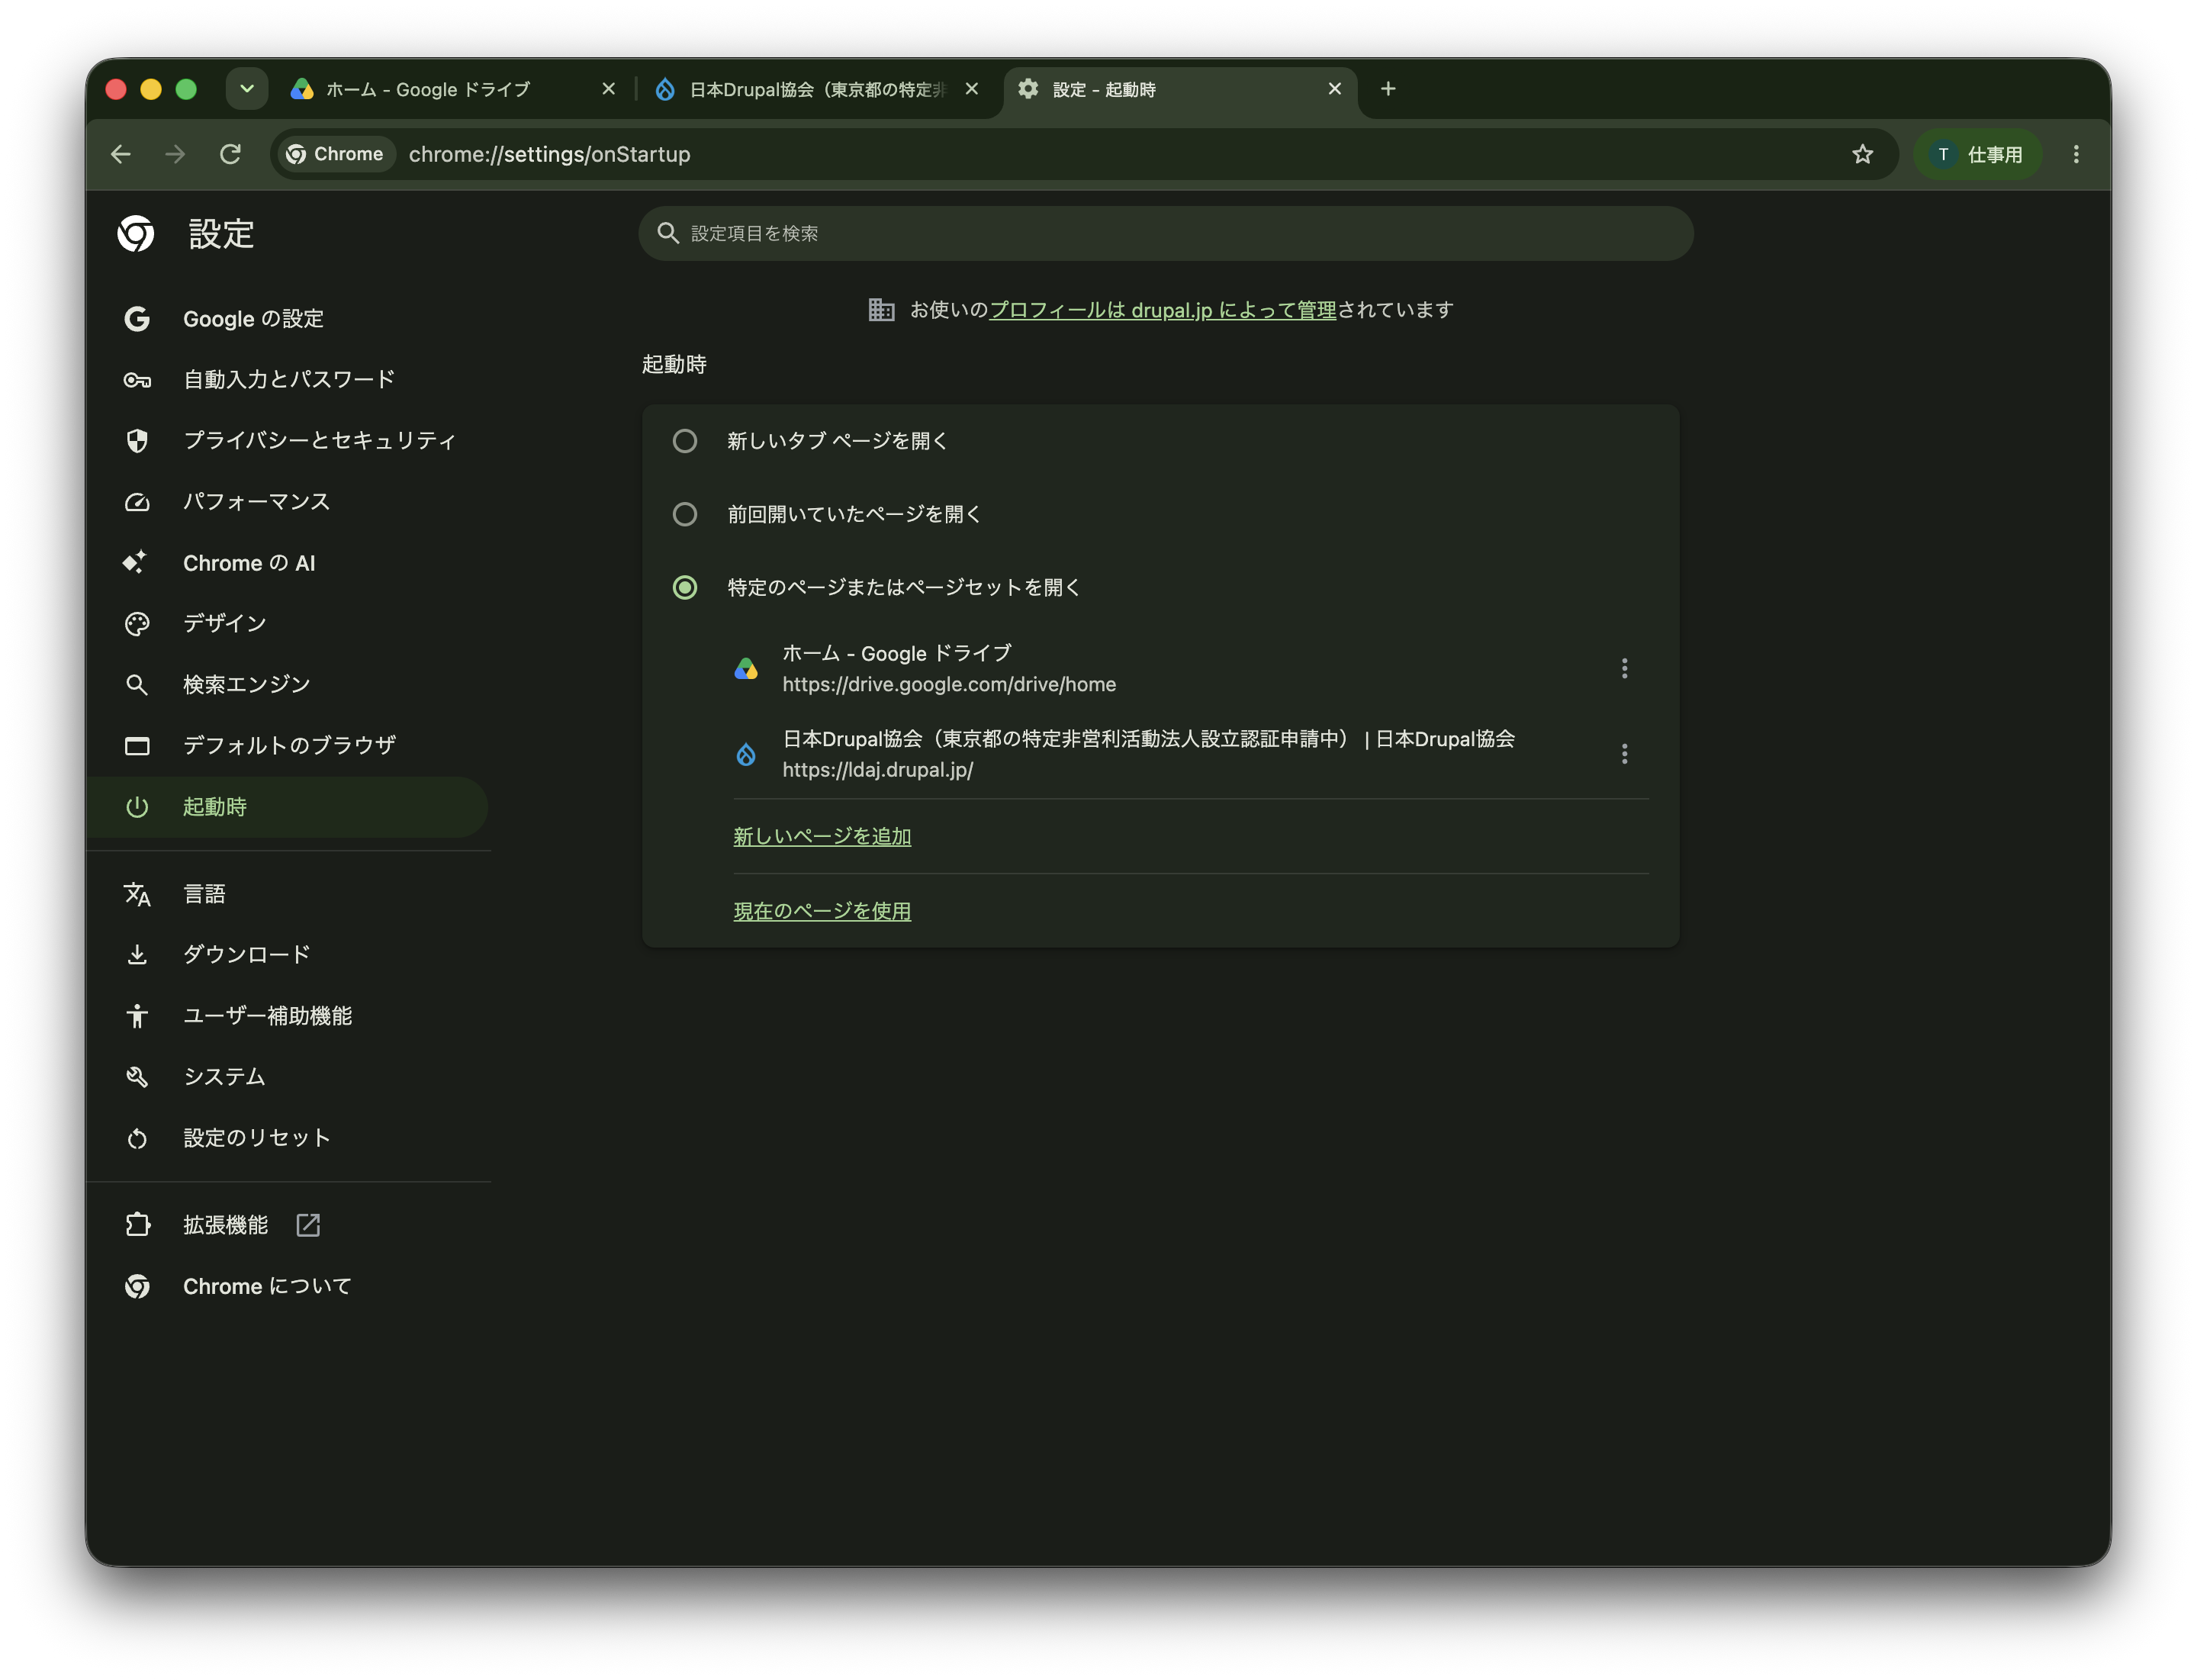Click 新しいページを追加 link
Image resolution: width=2197 pixels, height=1680 pixels.
[822, 836]
